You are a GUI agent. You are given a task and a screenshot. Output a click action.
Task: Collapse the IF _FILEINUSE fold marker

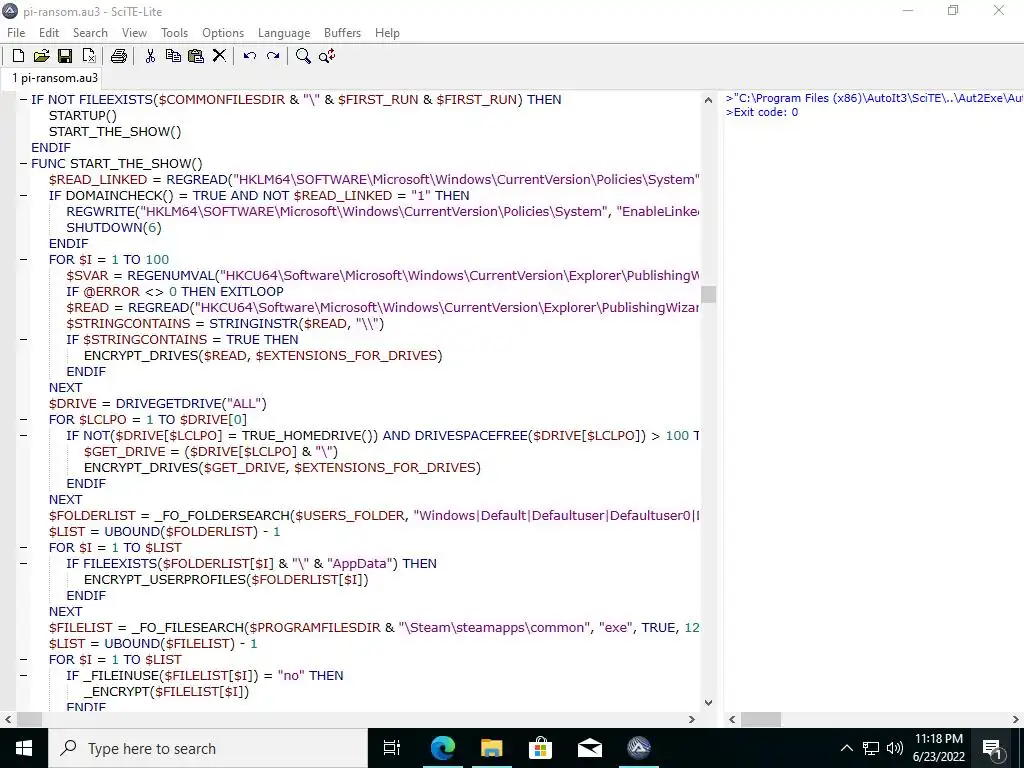click(24, 675)
